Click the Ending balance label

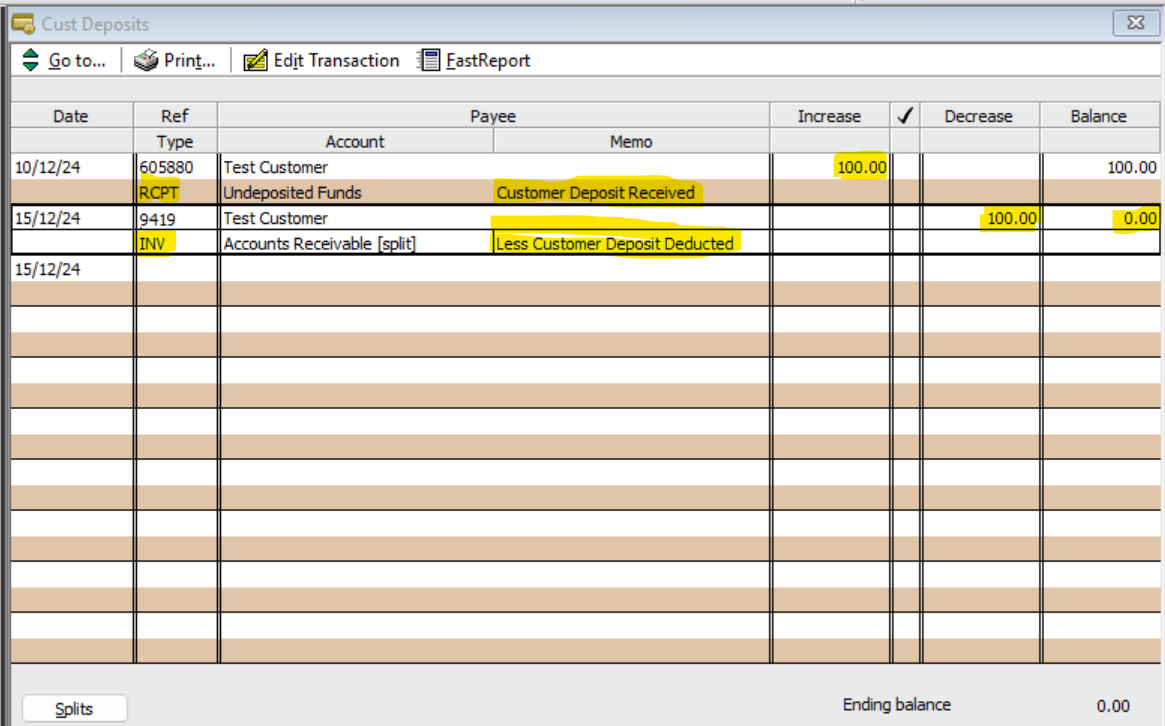click(x=897, y=704)
